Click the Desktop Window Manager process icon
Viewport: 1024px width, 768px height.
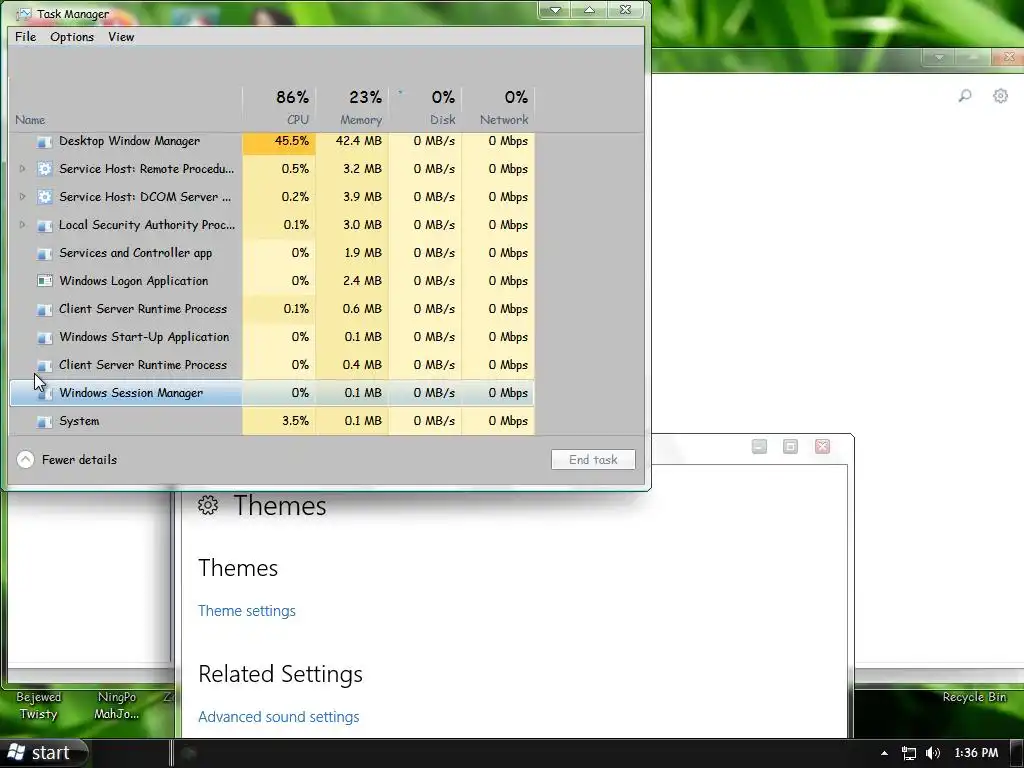(x=44, y=142)
